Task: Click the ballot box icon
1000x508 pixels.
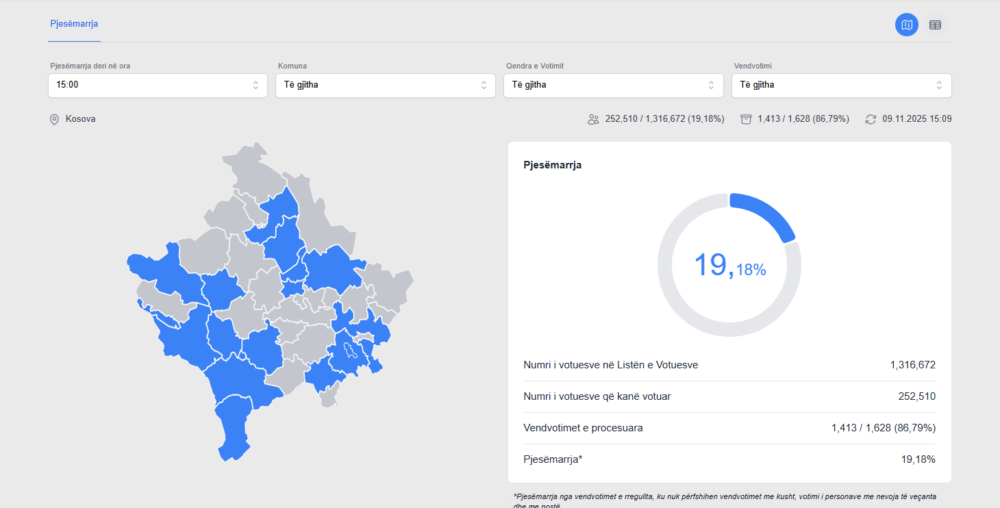Action: (x=745, y=119)
